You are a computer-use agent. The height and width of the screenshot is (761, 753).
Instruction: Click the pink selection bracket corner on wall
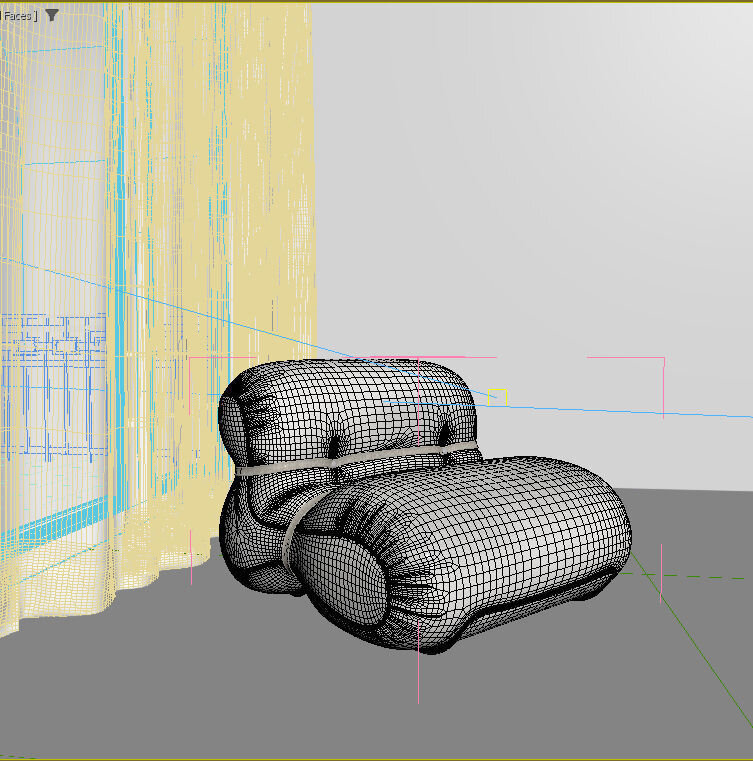662,359
